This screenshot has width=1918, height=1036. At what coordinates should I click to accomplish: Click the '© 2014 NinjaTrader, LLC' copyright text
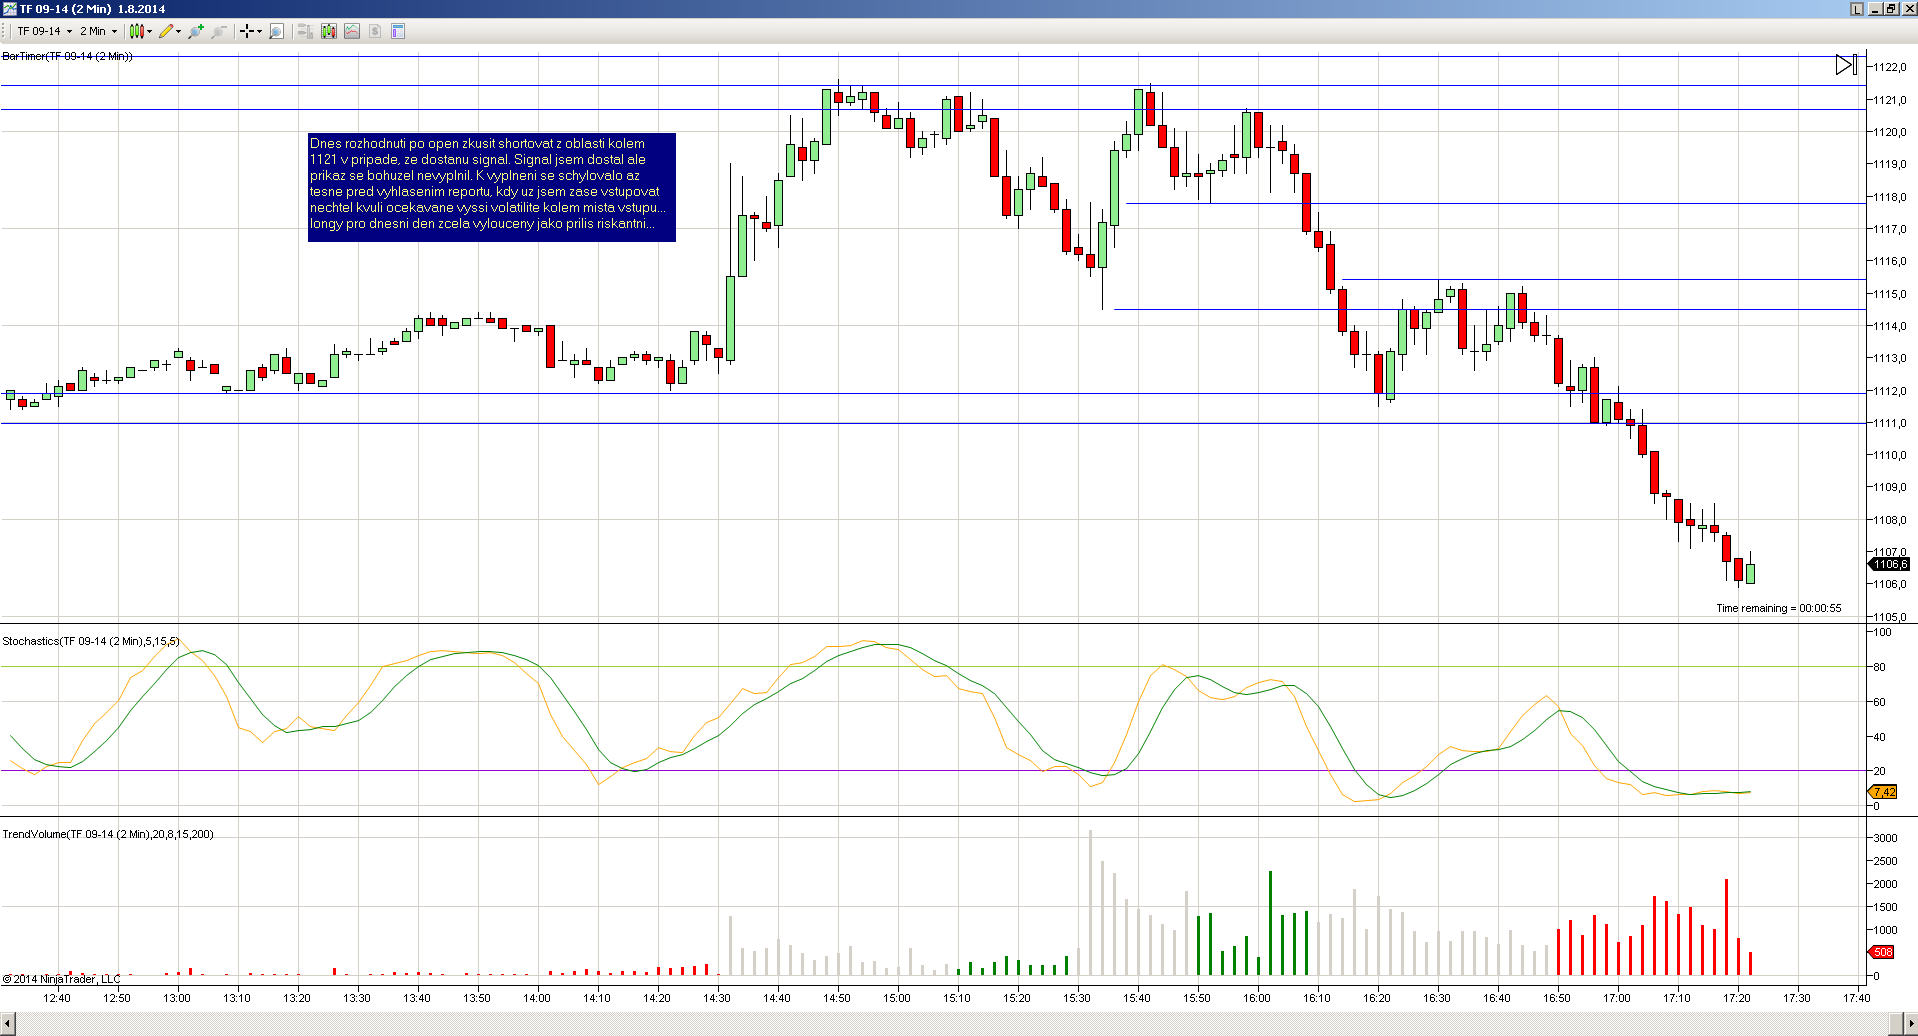pyautogui.click(x=61, y=979)
